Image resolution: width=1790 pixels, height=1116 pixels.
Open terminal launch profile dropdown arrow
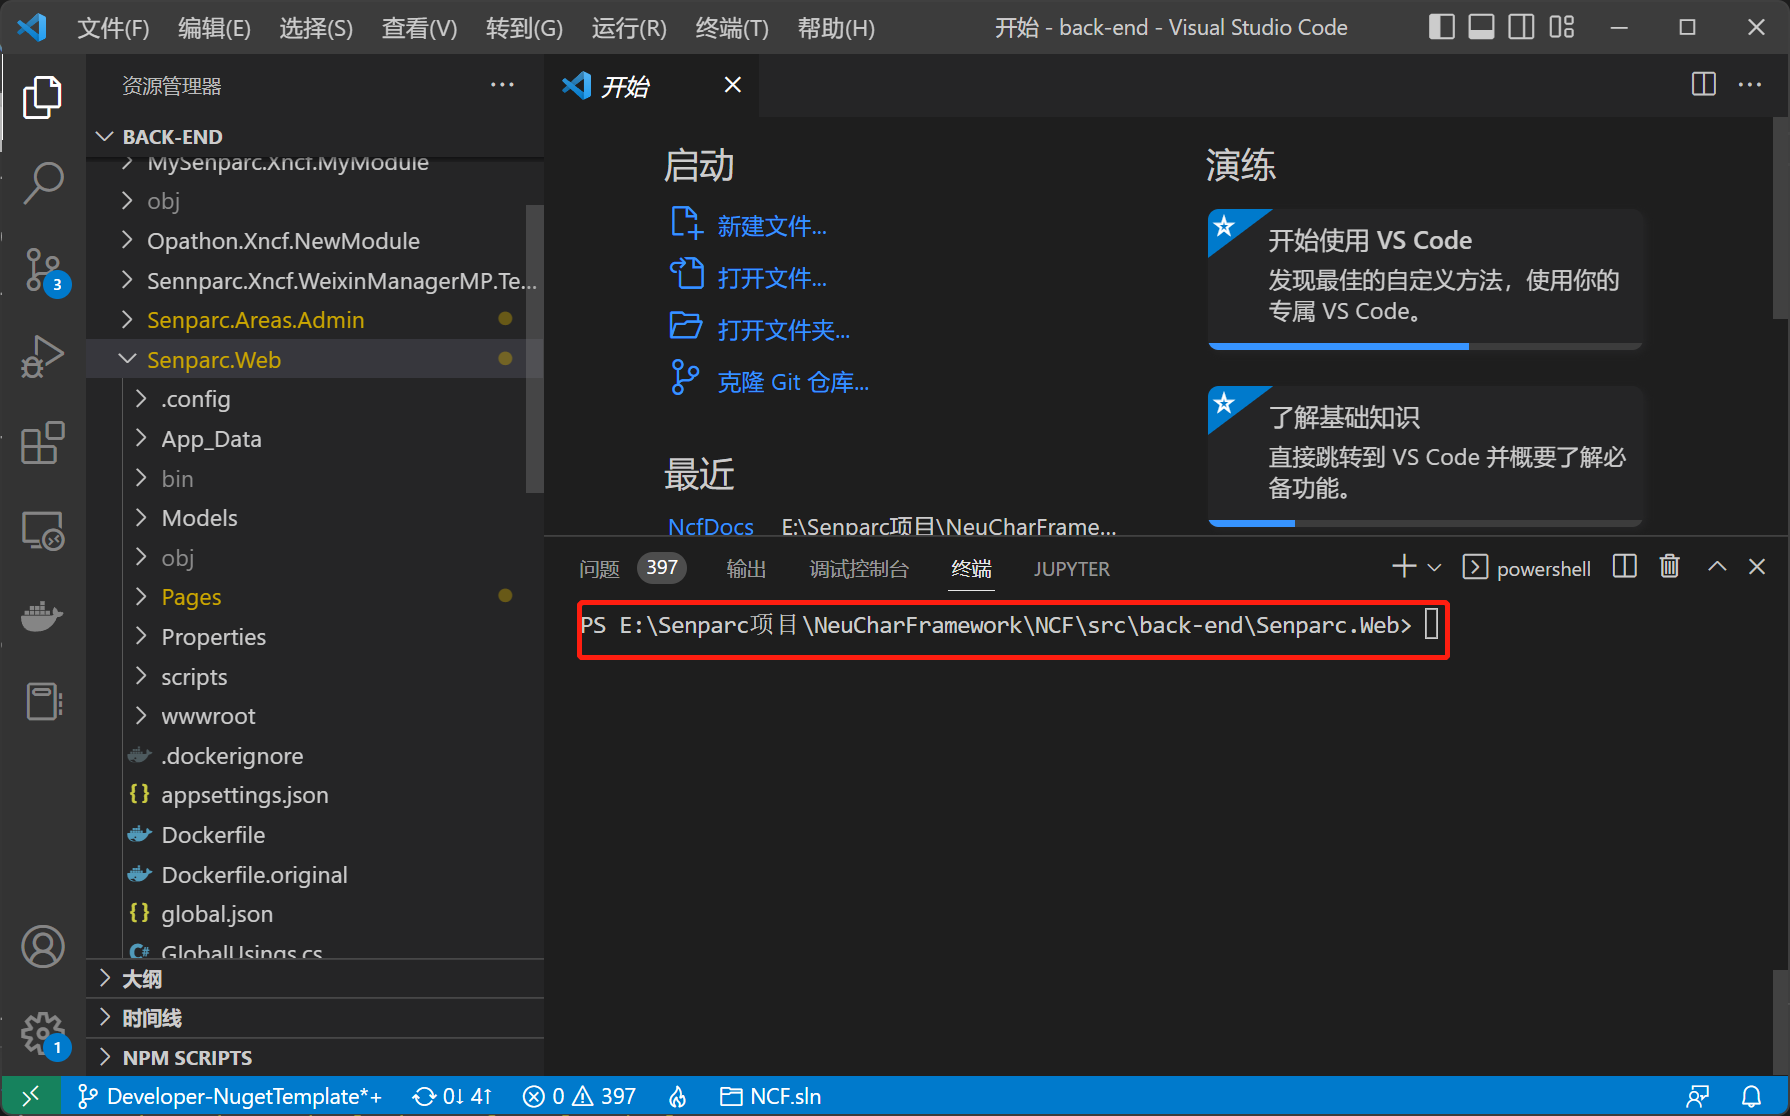(1434, 567)
